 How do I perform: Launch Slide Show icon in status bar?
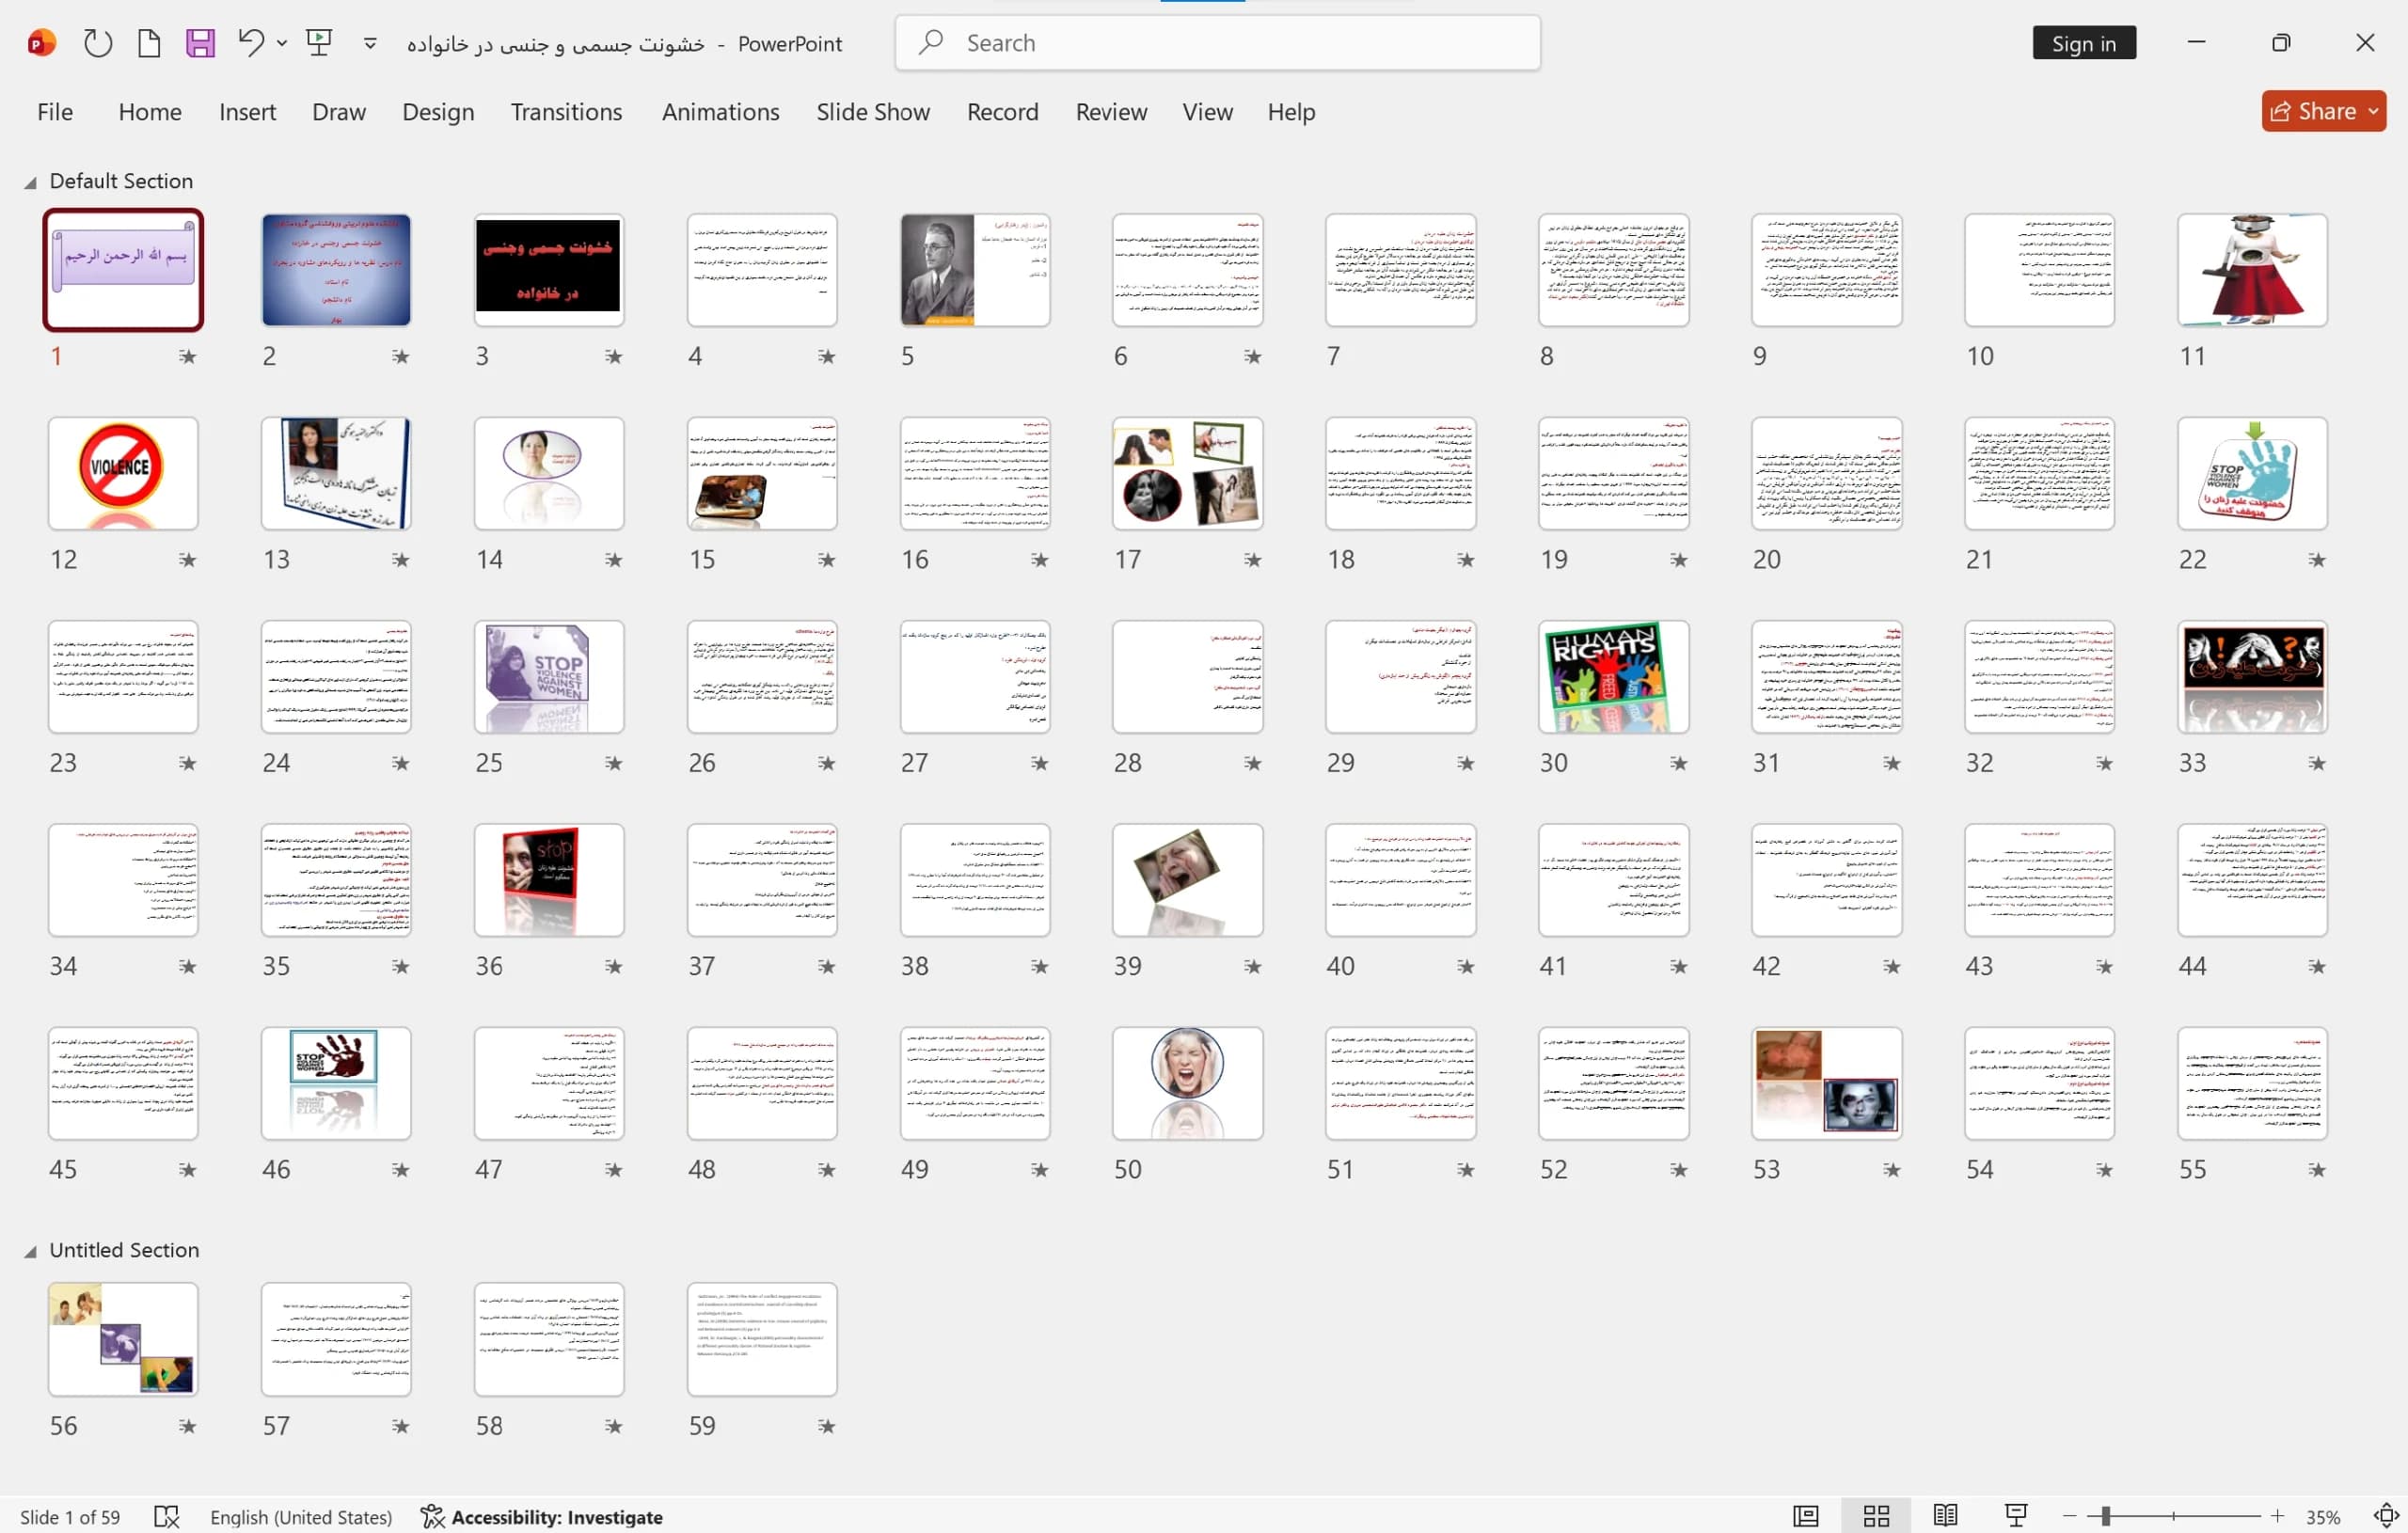[2016, 1515]
